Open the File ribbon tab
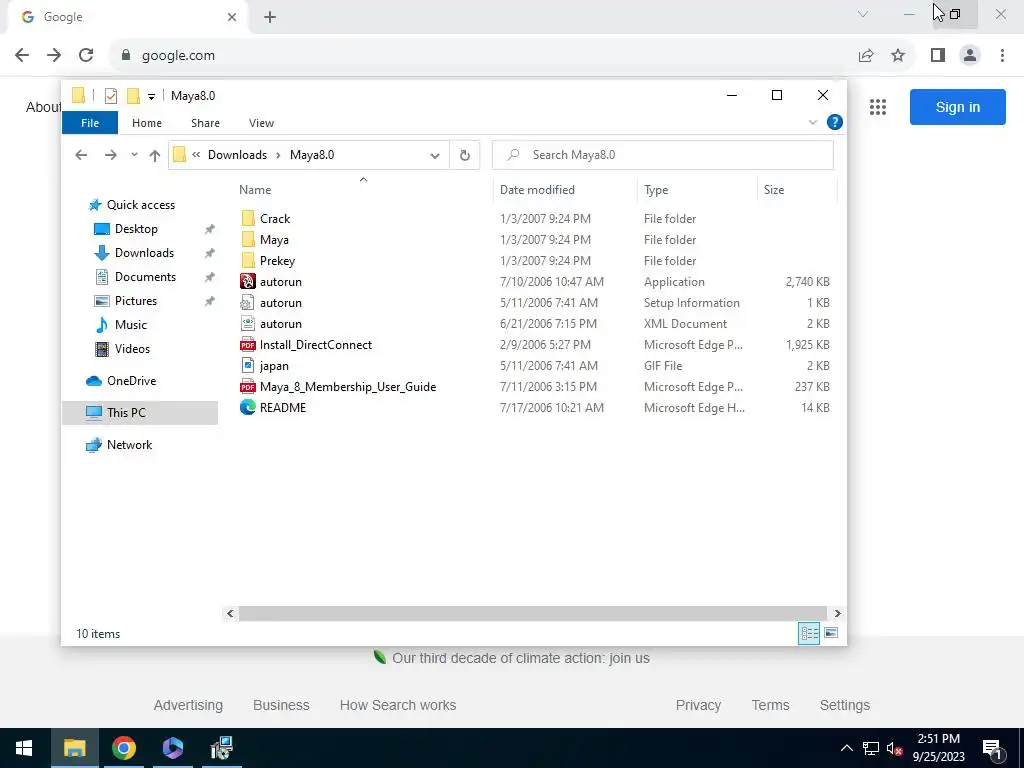The image size is (1024, 768). (x=90, y=123)
